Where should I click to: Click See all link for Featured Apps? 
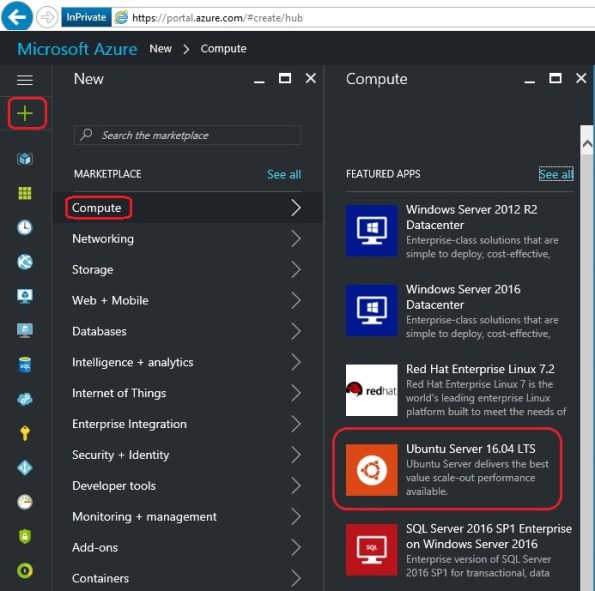pos(556,174)
